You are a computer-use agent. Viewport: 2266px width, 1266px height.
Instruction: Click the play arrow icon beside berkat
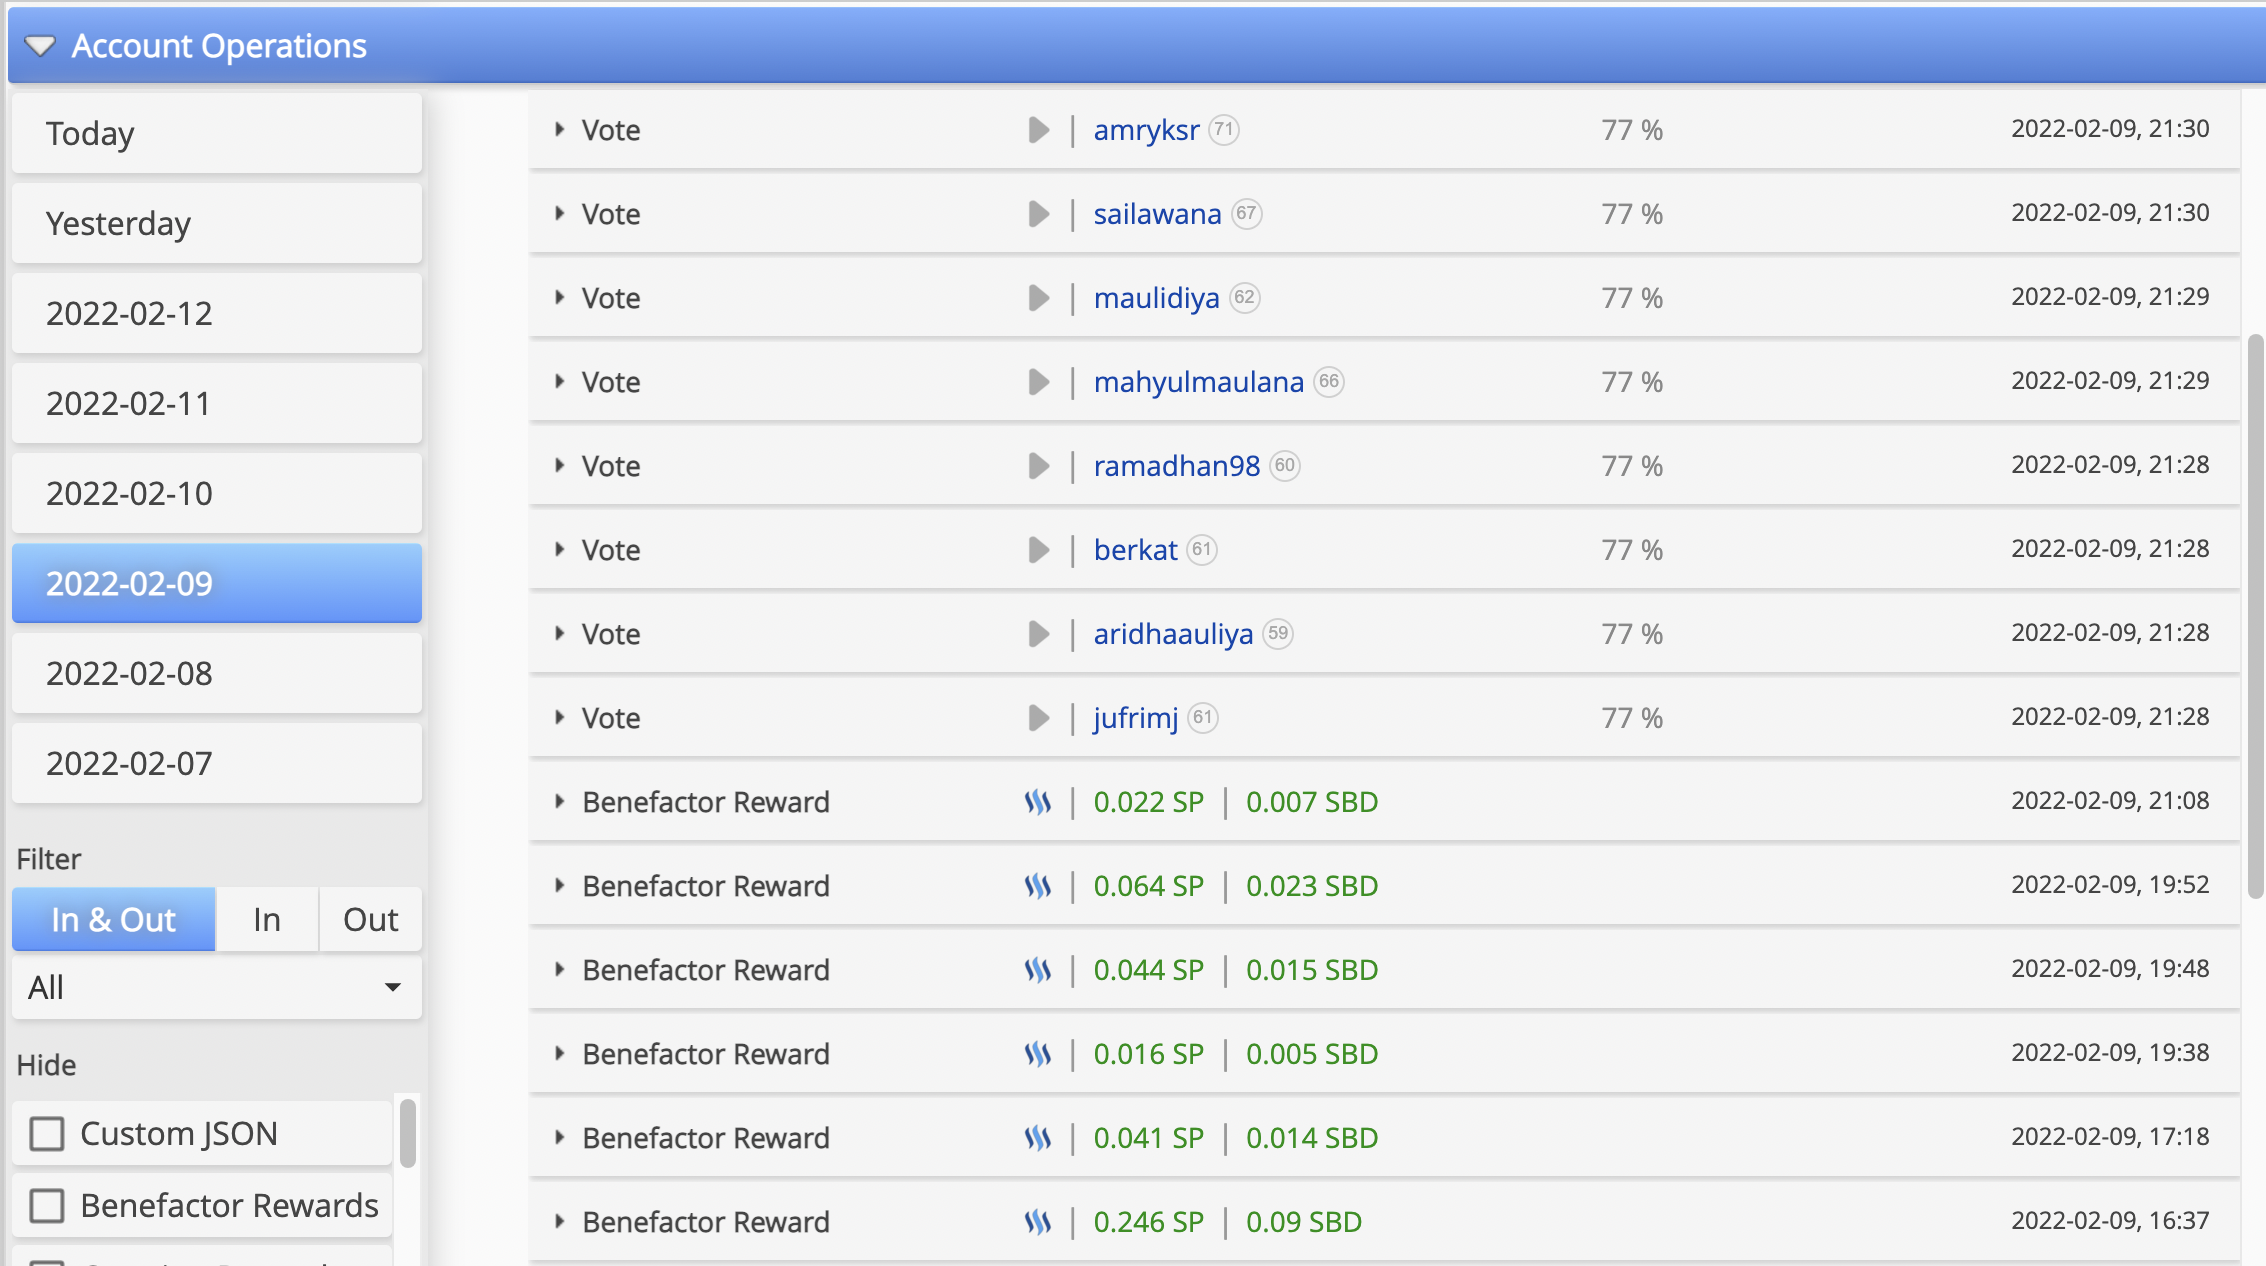(x=1039, y=550)
